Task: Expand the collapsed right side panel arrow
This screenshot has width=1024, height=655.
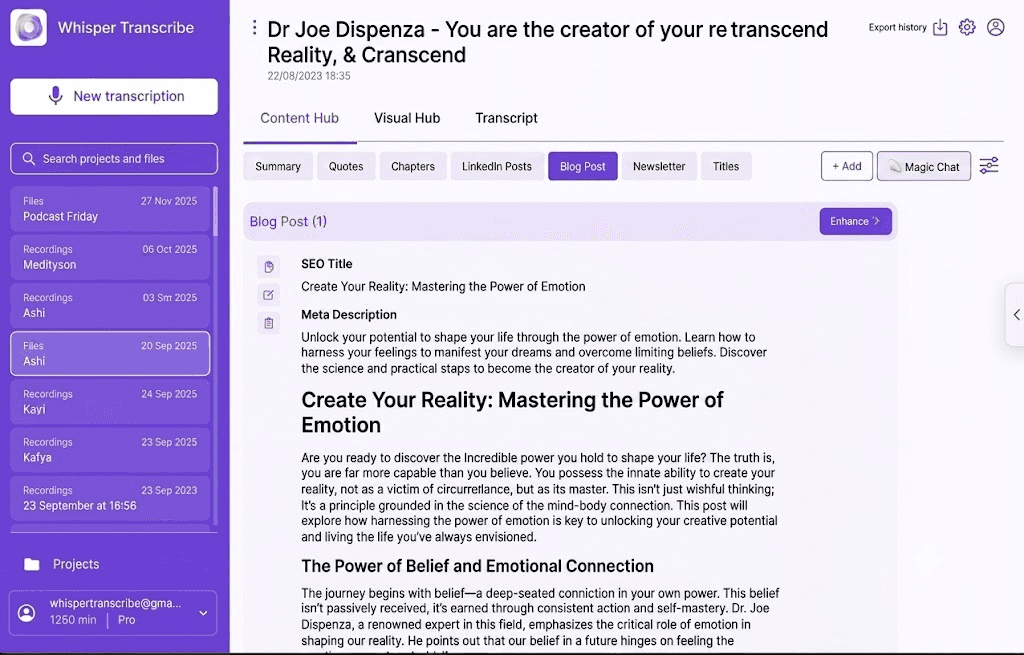Action: tap(1016, 314)
